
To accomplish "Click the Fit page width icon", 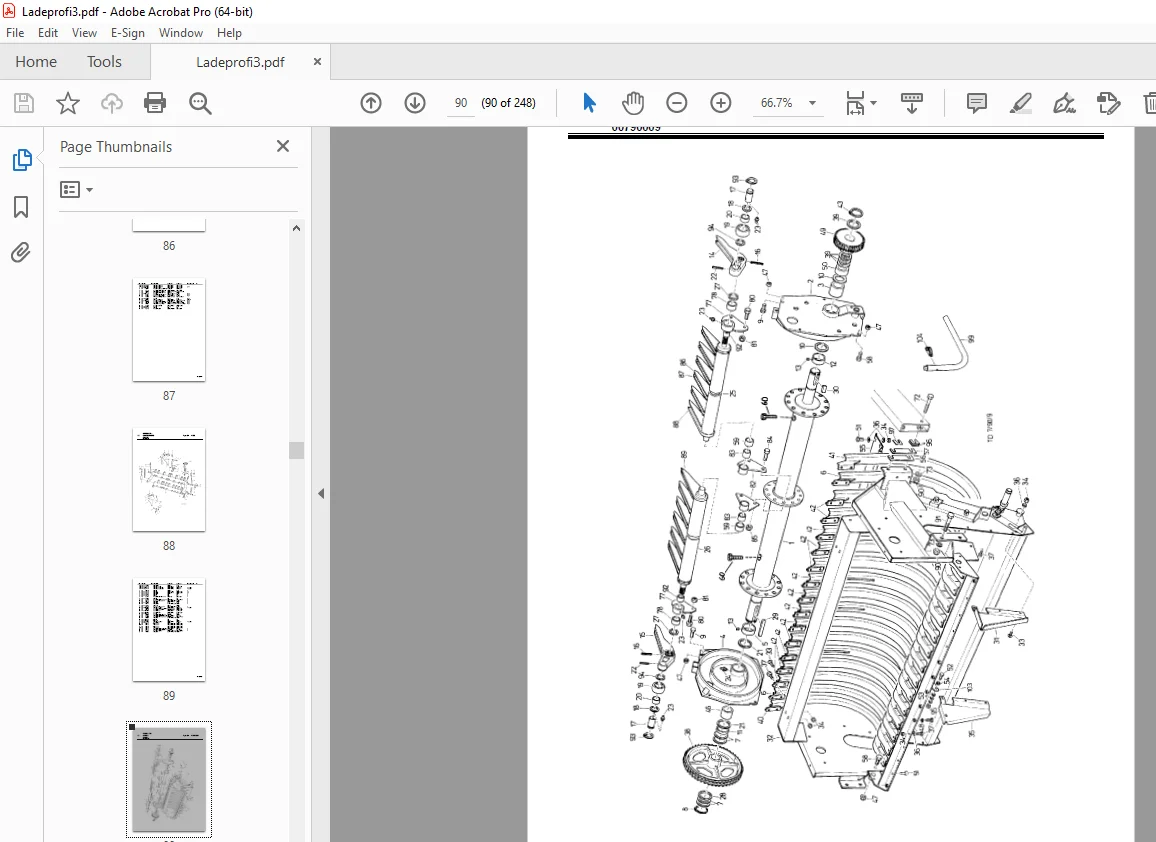I will [855, 102].
